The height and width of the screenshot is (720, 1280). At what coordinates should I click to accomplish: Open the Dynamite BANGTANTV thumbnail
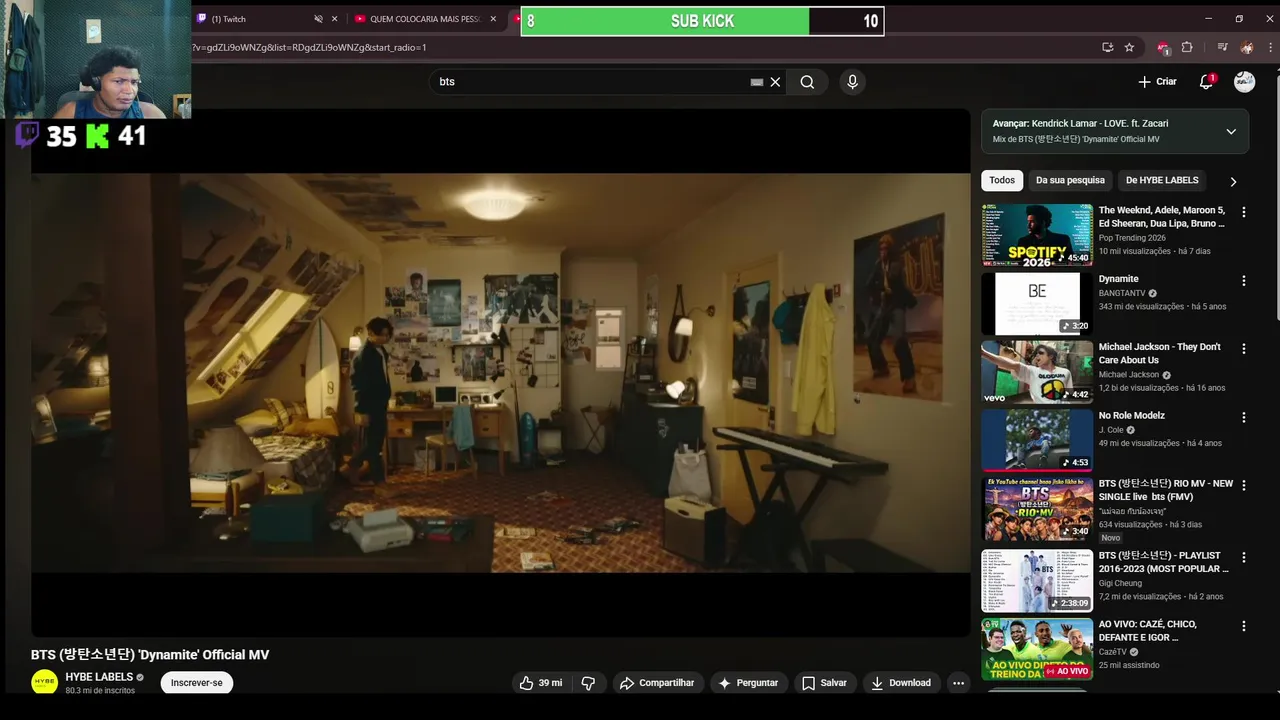point(1037,303)
